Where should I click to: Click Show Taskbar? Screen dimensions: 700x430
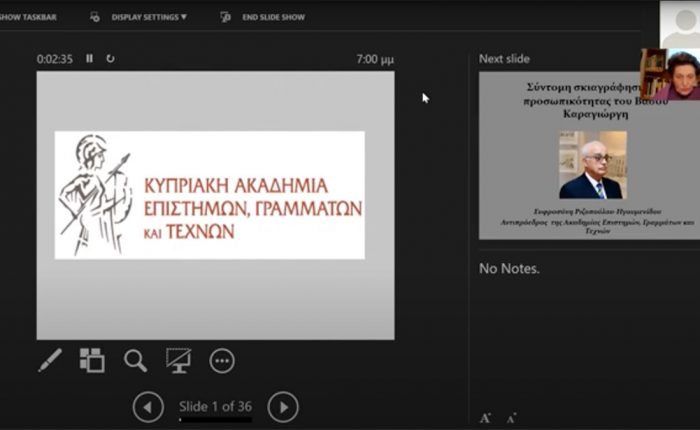(x=28, y=17)
